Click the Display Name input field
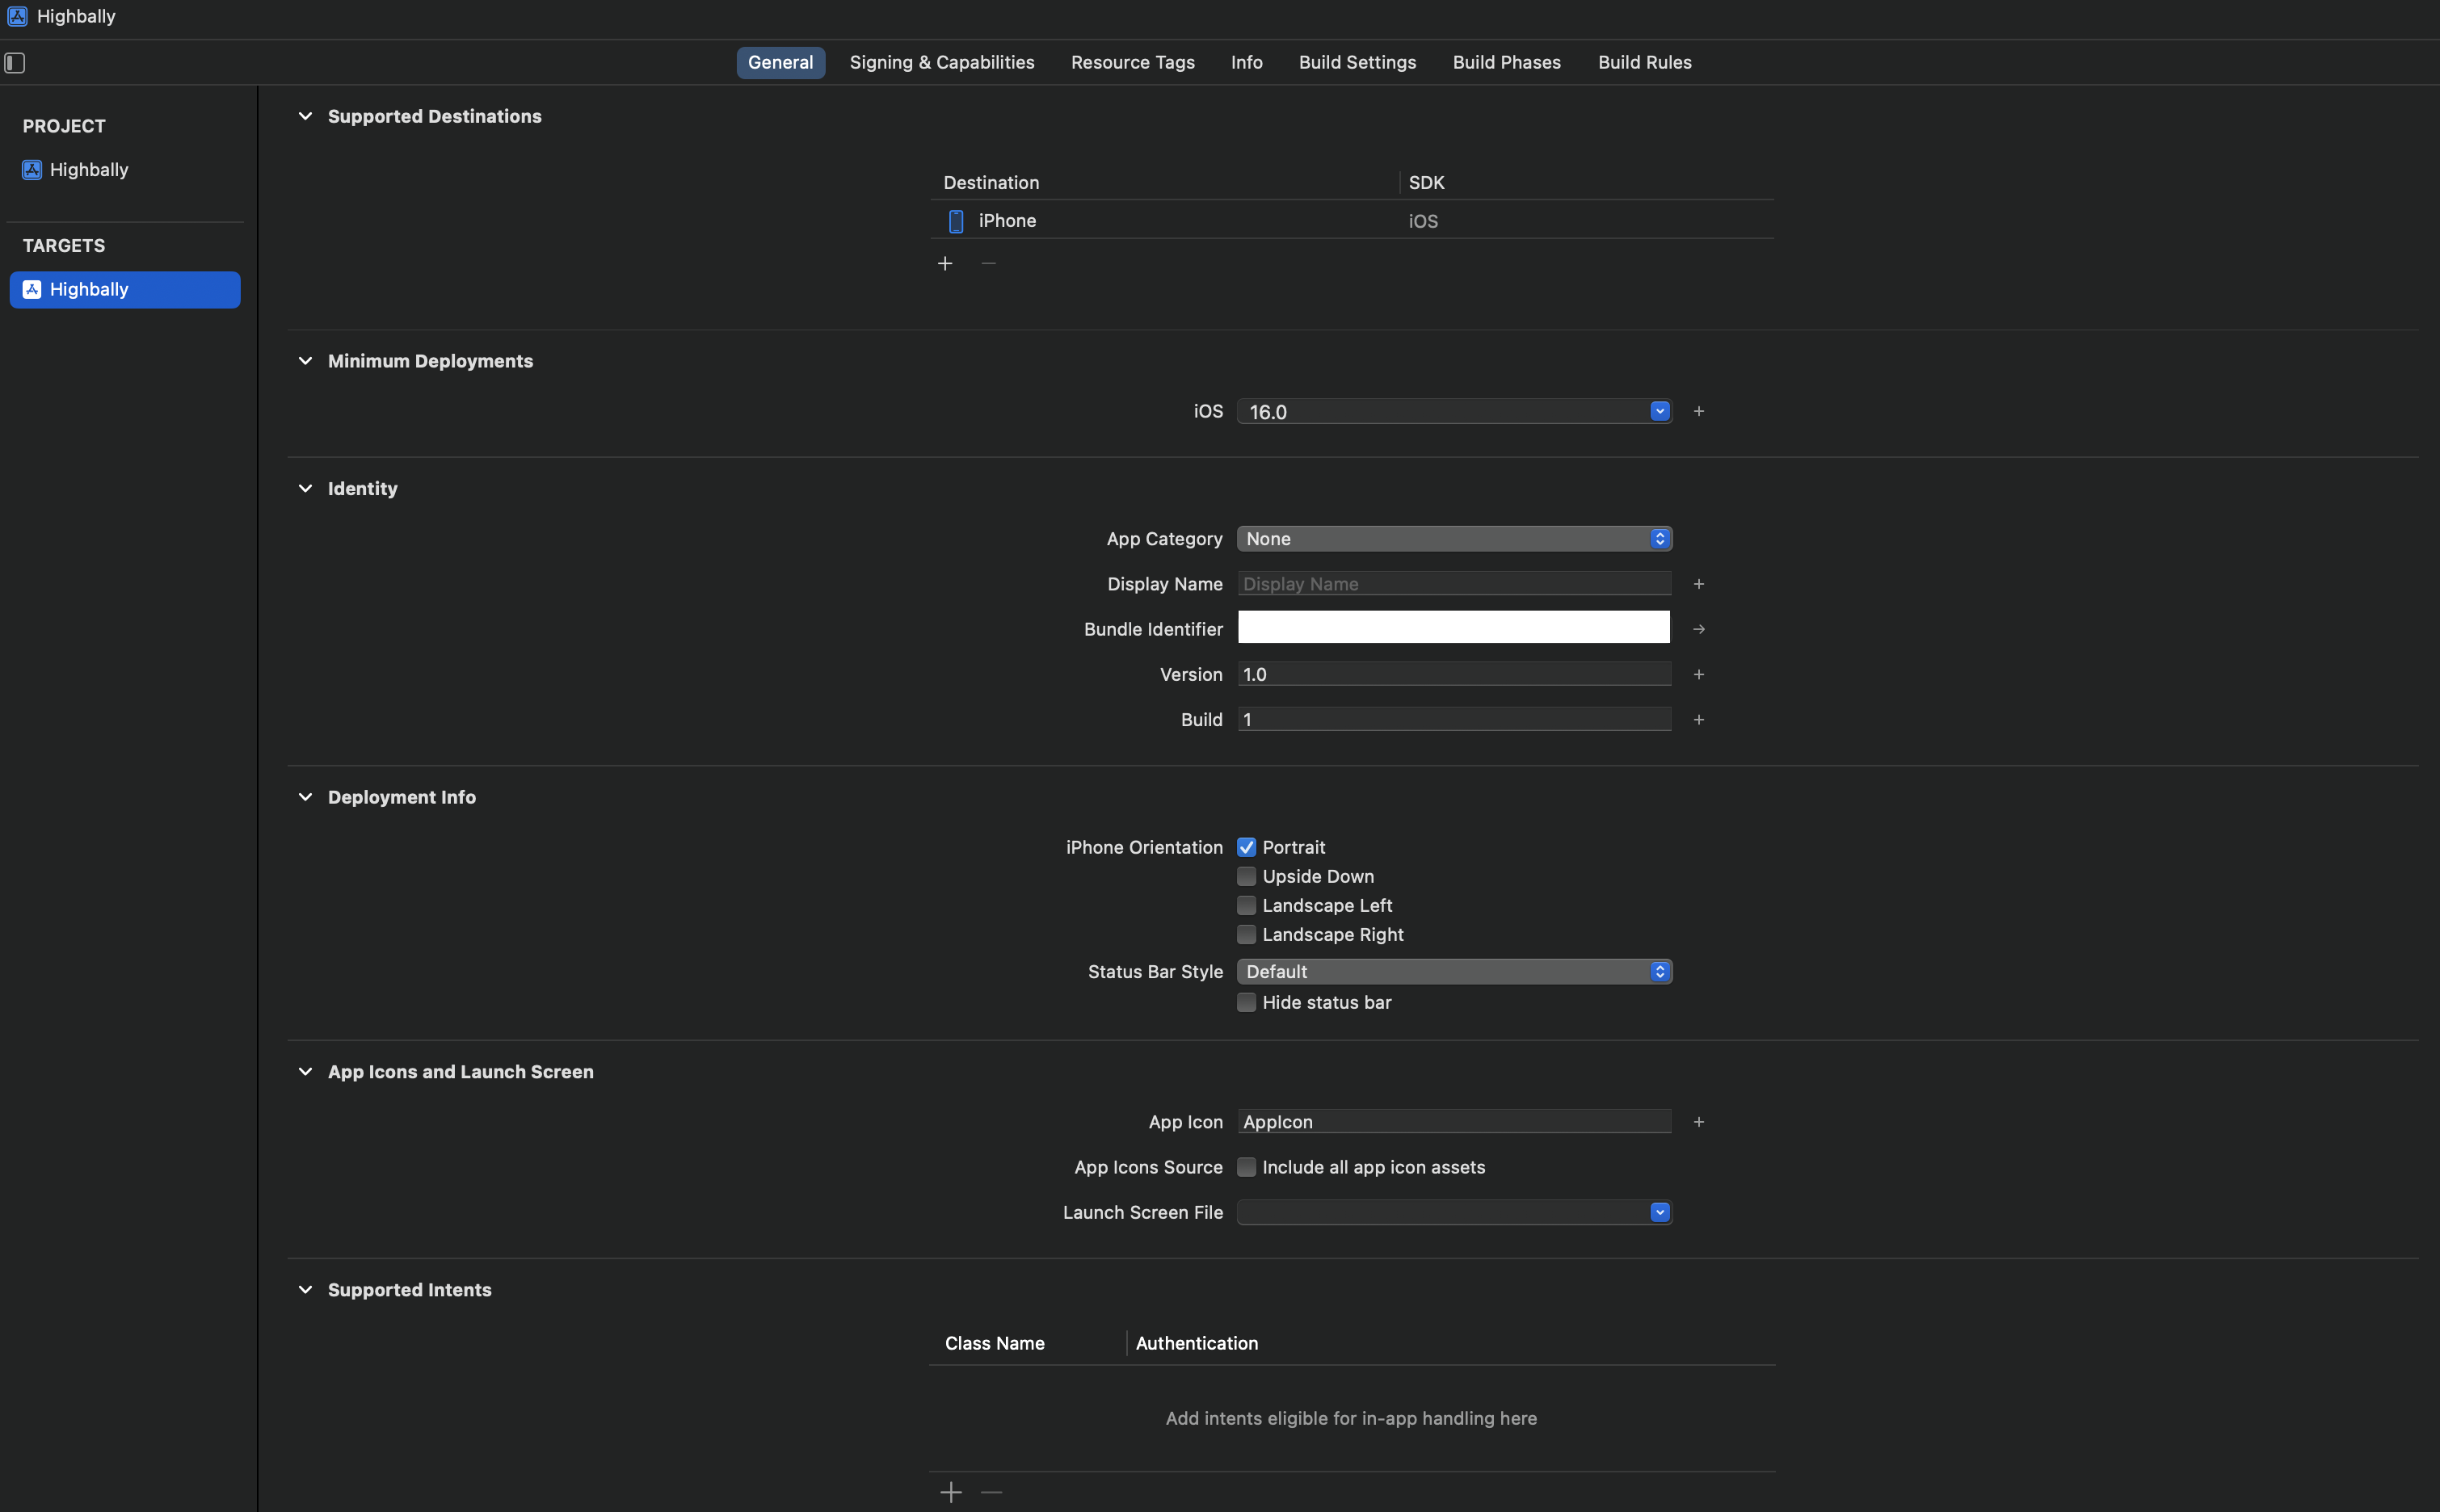The image size is (2440, 1512). [1454, 584]
